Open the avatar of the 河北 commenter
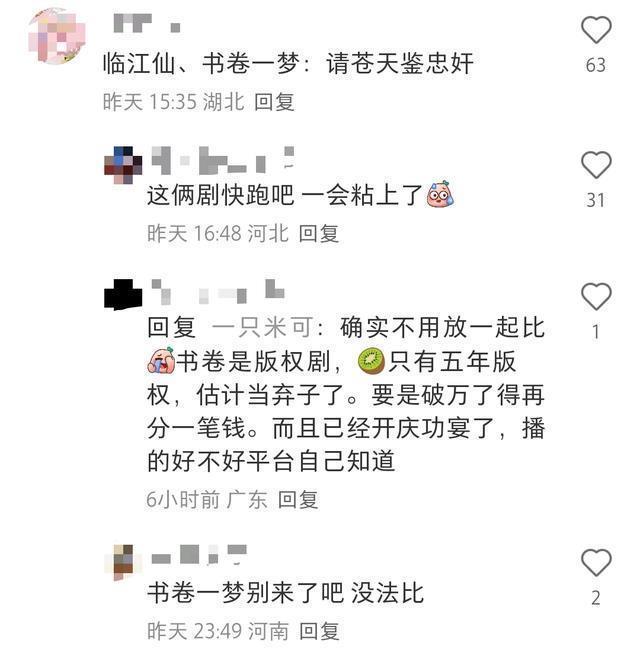Image resolution: width=640 pixels, height=665 pixels. [123, 165]
